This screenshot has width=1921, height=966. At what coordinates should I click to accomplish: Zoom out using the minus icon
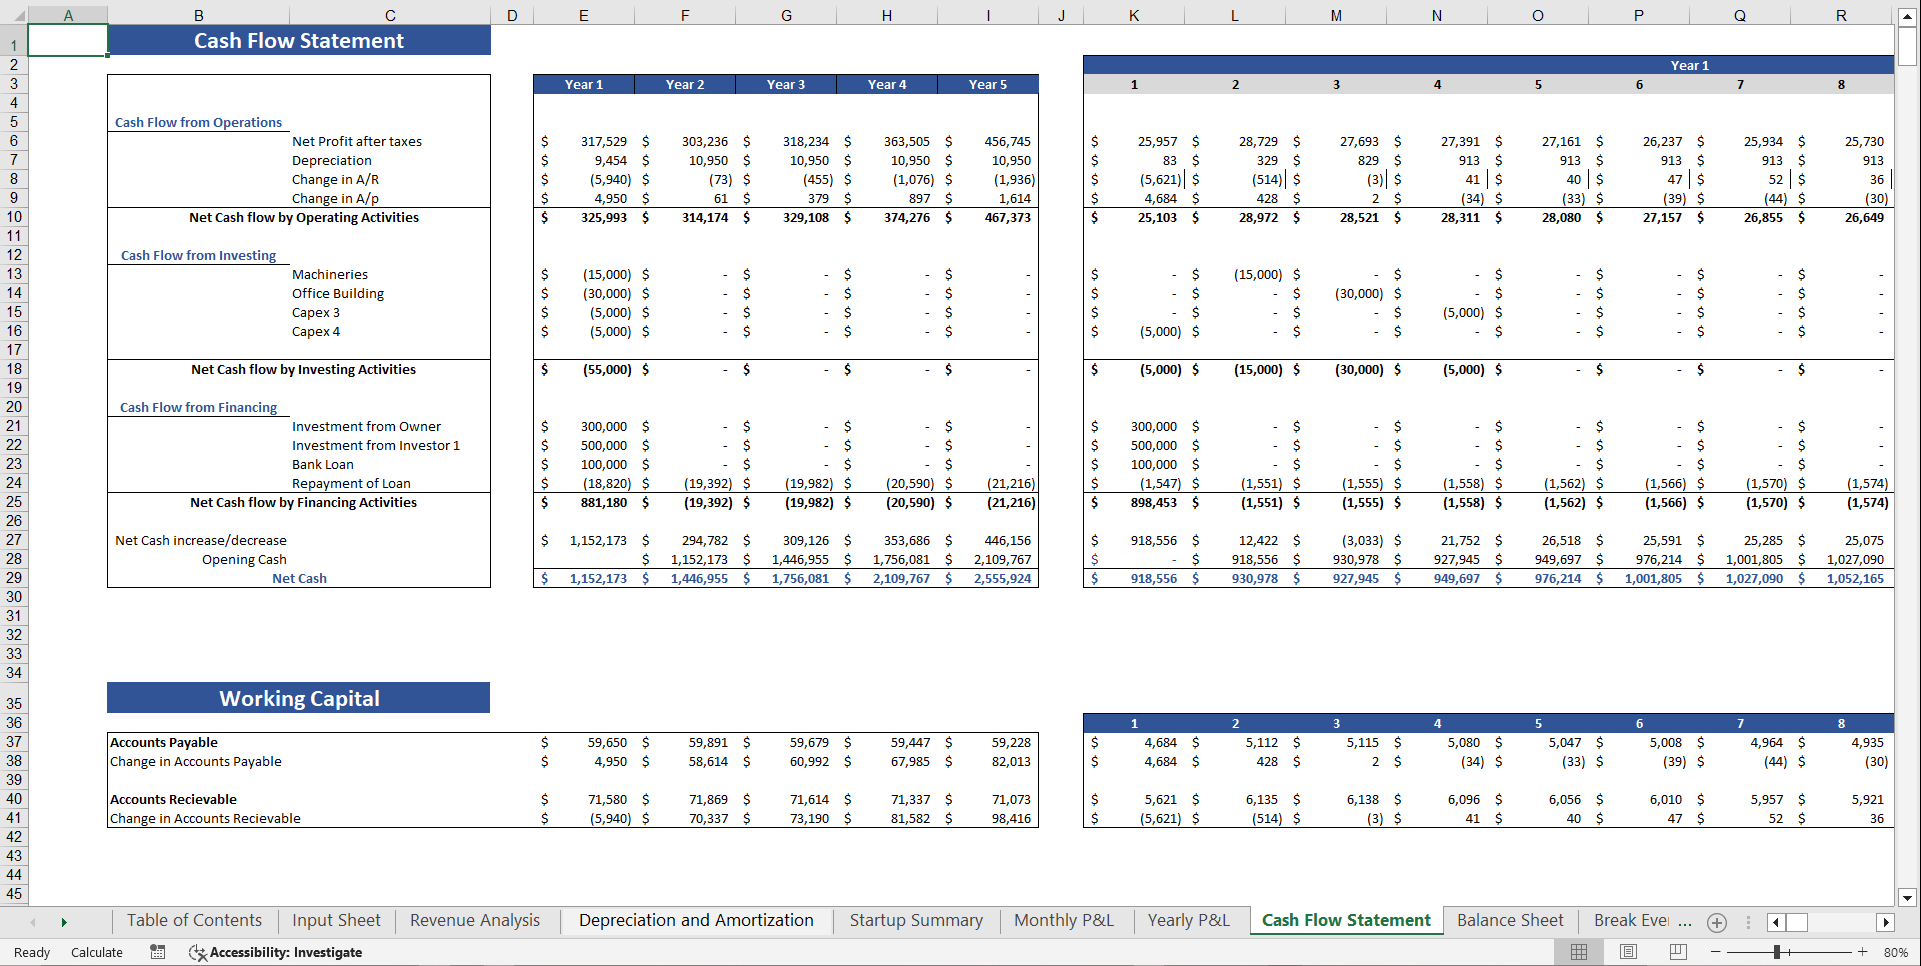[1716, 952]
